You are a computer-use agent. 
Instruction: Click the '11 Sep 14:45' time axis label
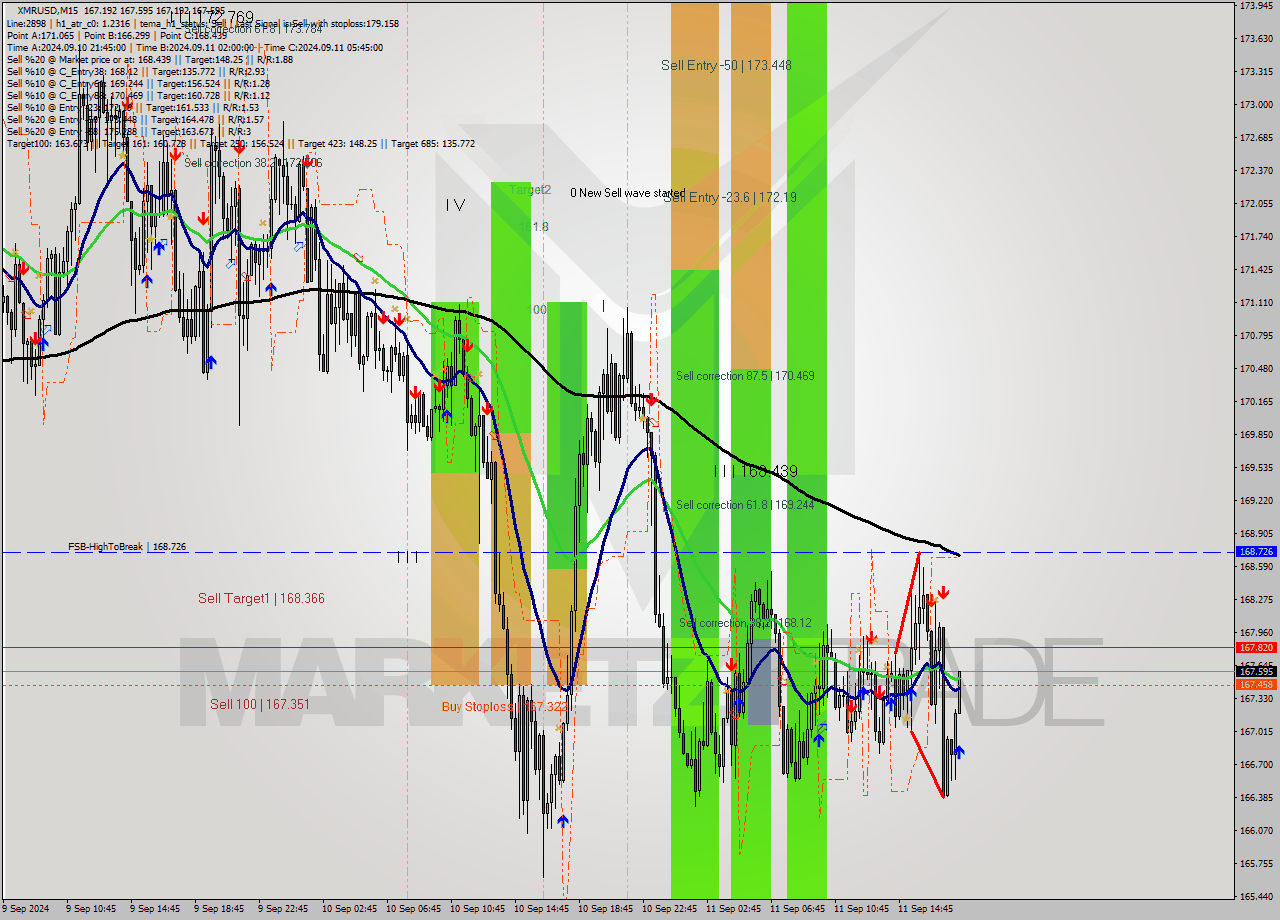925,909
